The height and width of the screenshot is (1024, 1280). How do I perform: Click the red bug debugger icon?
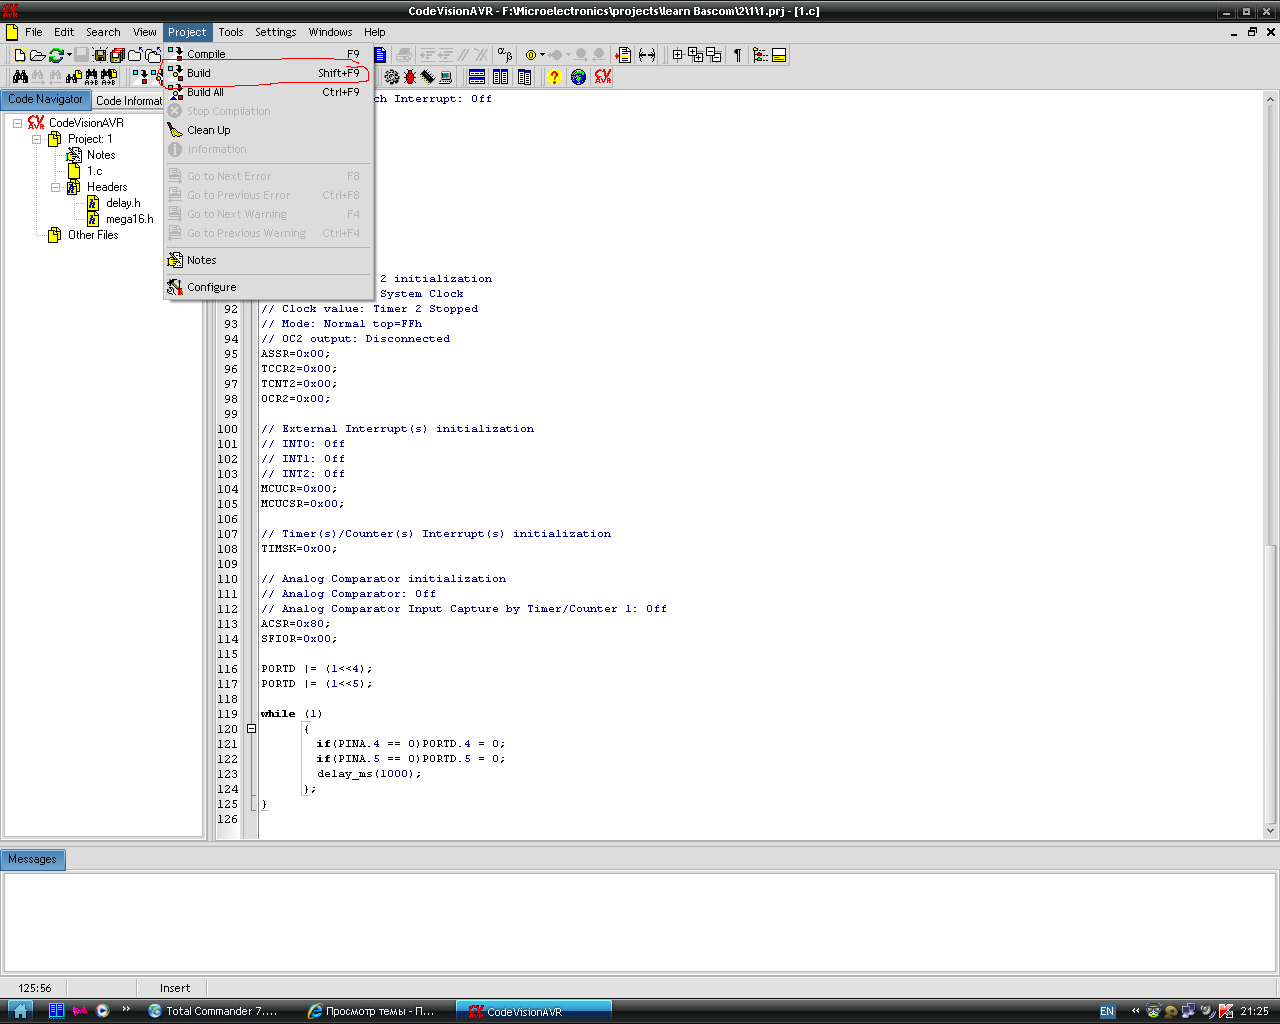pyautogui.click(x=410, y=77)
